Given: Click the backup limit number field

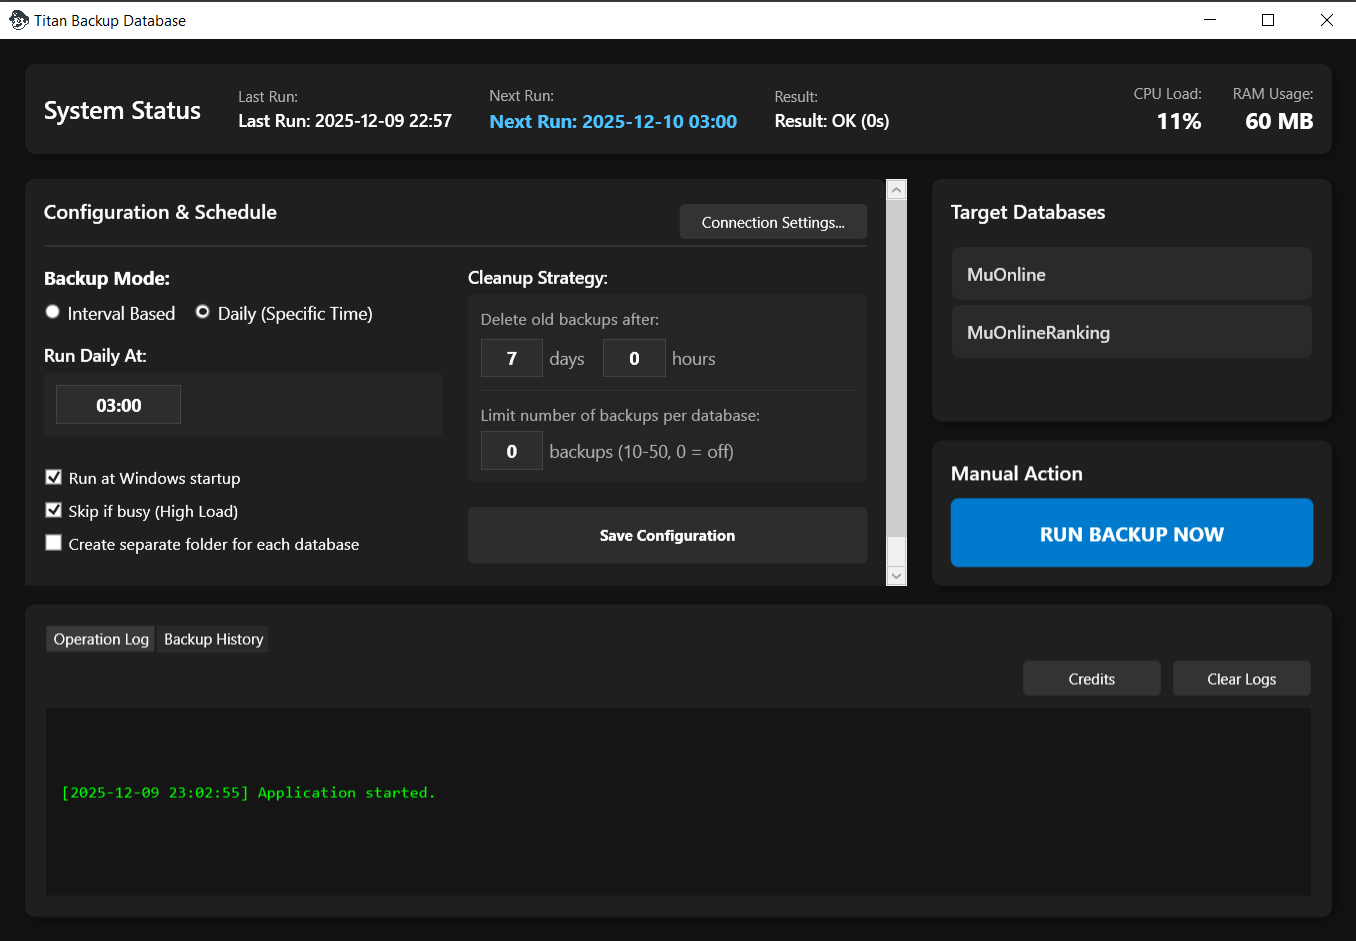Looking at the screenshot, I should (x=511, y=451).
